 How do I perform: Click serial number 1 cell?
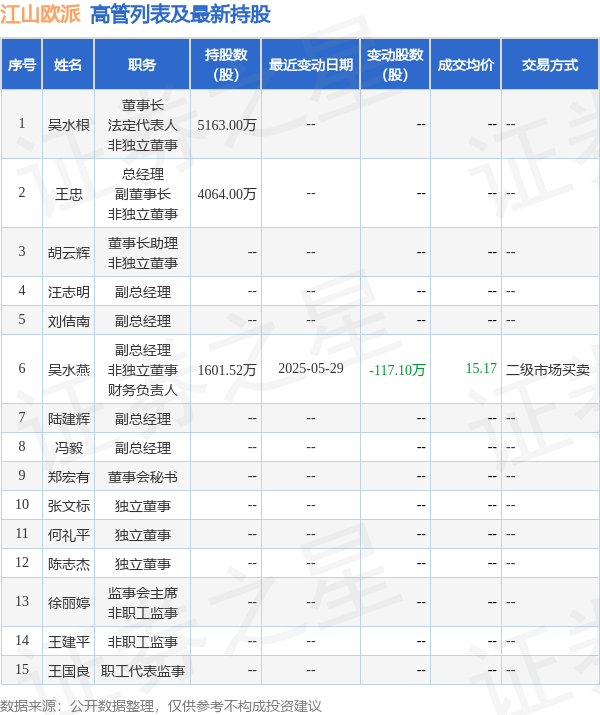coord(21,124)
